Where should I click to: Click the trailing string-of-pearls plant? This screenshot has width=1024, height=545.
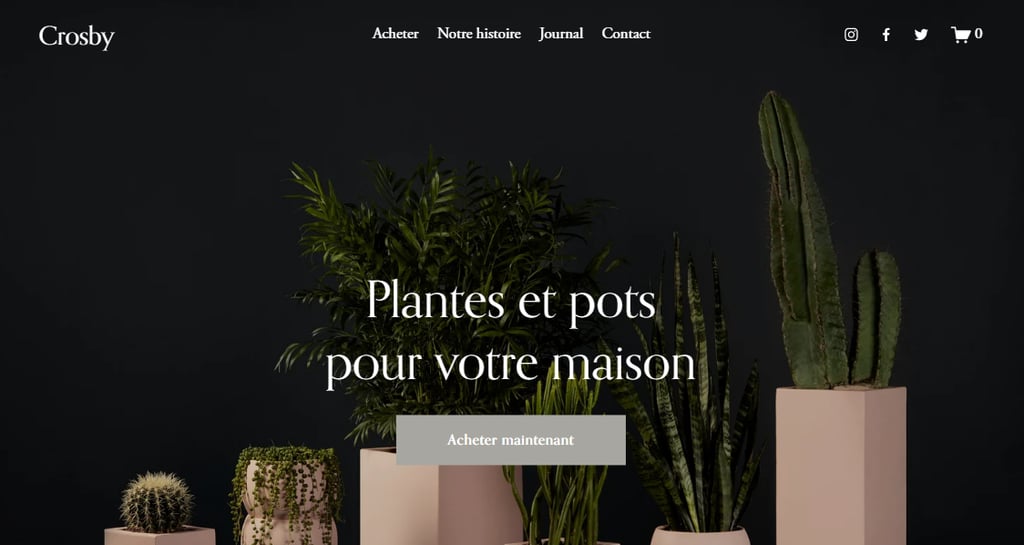click(x=286, y=490)
